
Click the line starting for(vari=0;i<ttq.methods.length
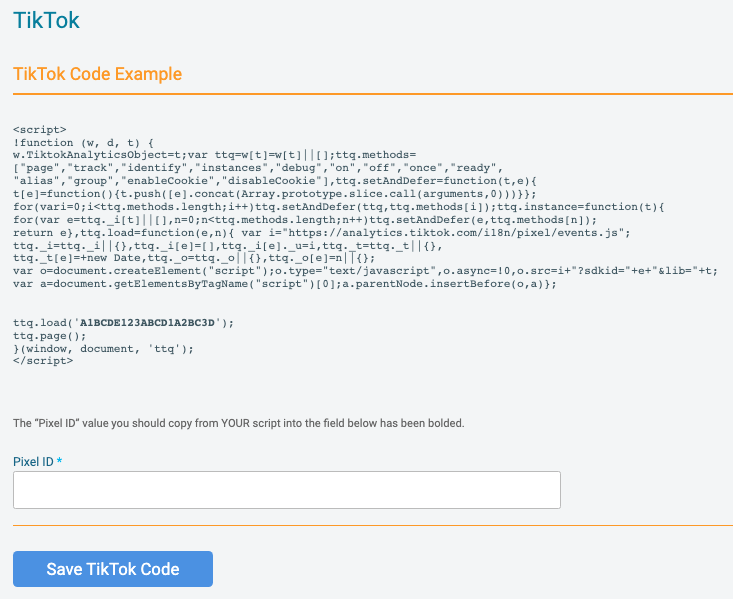tap(338, 207)
